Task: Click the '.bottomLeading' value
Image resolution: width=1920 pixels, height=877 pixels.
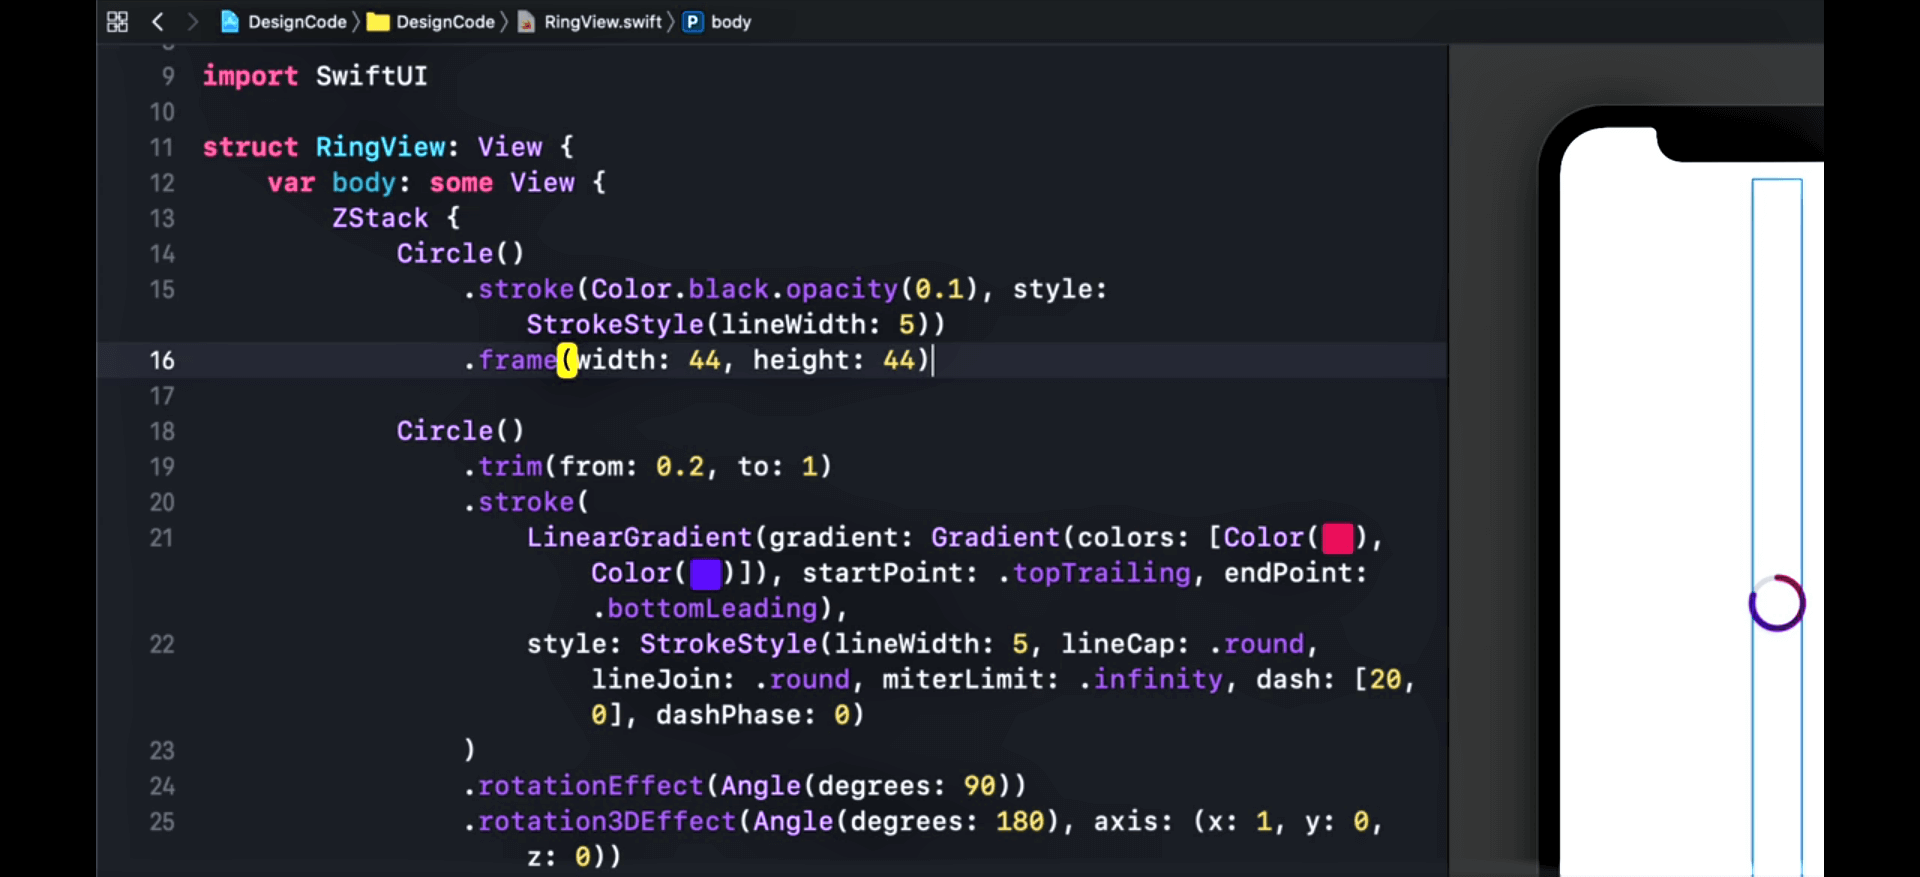Action: 706,609
